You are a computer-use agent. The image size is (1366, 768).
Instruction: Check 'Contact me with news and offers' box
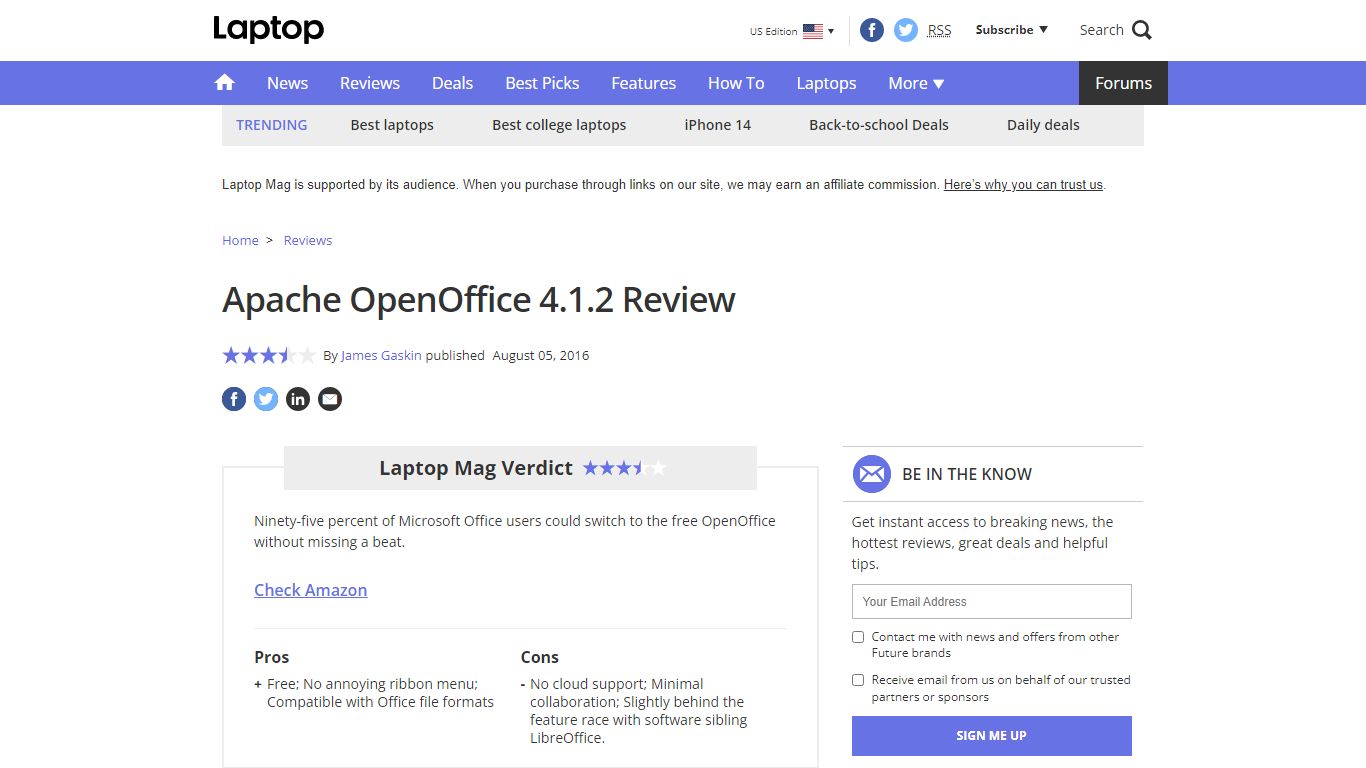(858, 637)
